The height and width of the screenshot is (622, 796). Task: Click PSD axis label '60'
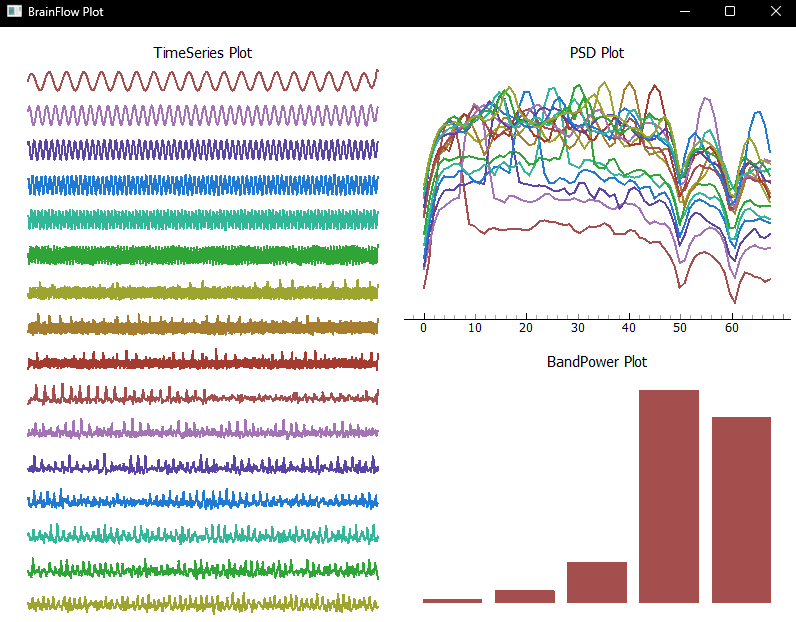tap(732, 328)
